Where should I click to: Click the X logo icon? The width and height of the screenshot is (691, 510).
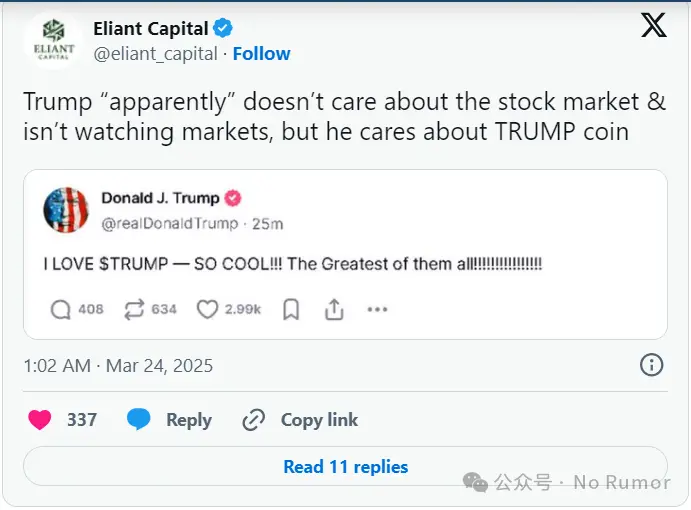click(653, 27)
